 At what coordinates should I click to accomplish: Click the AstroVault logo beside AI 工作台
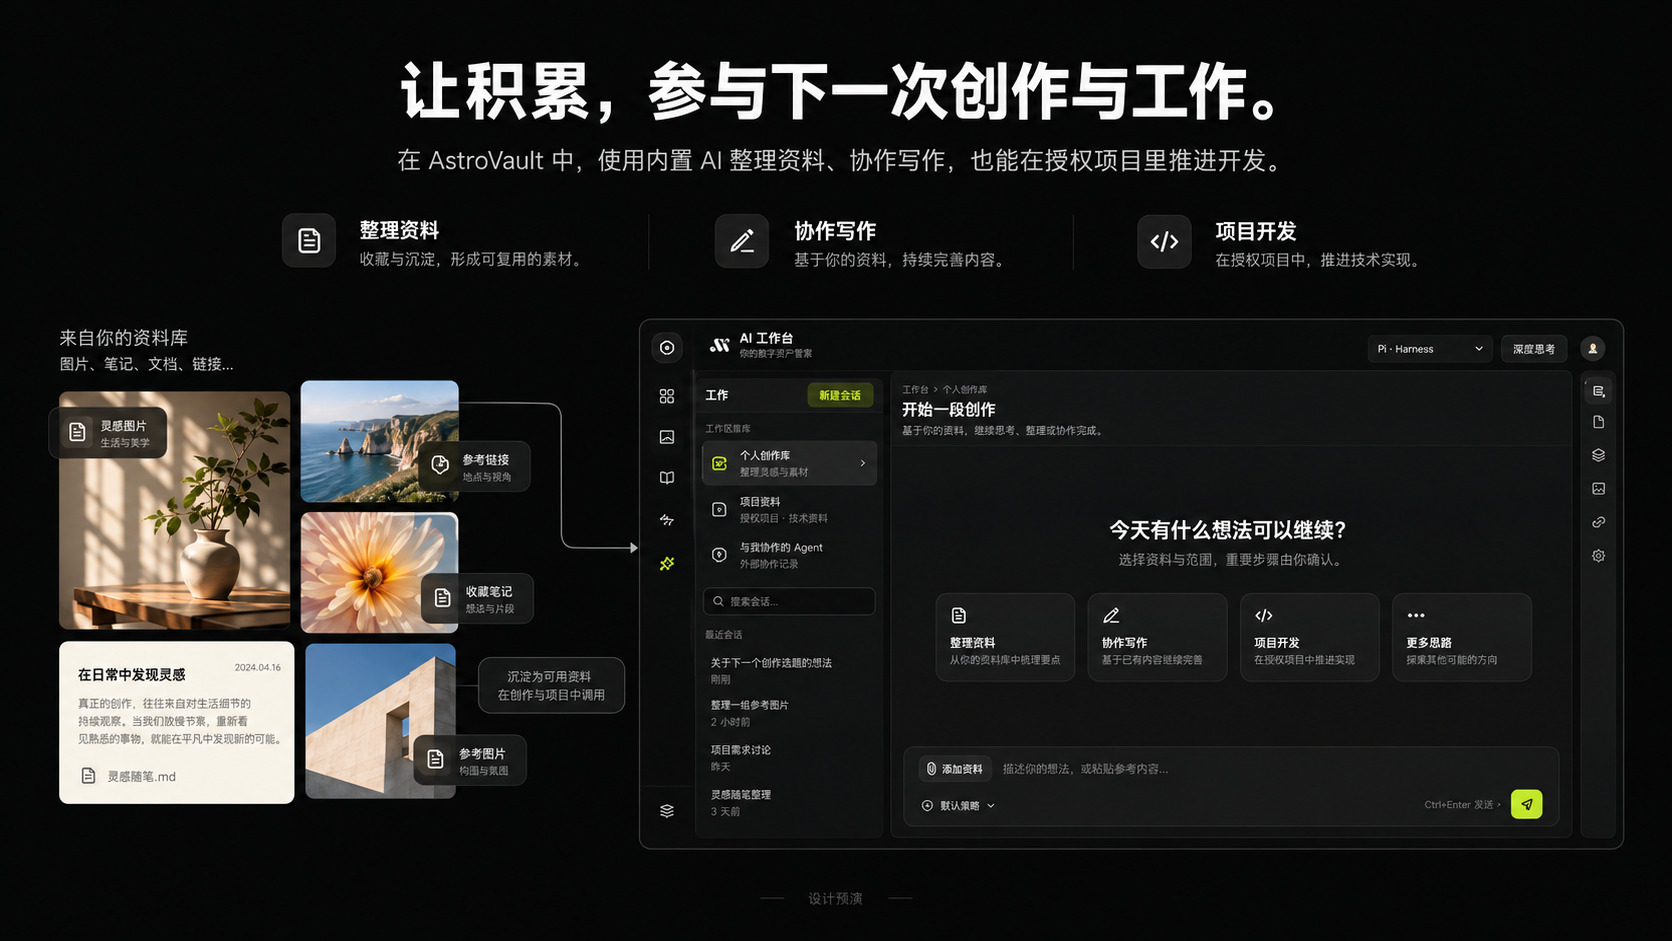pos(719,346)
